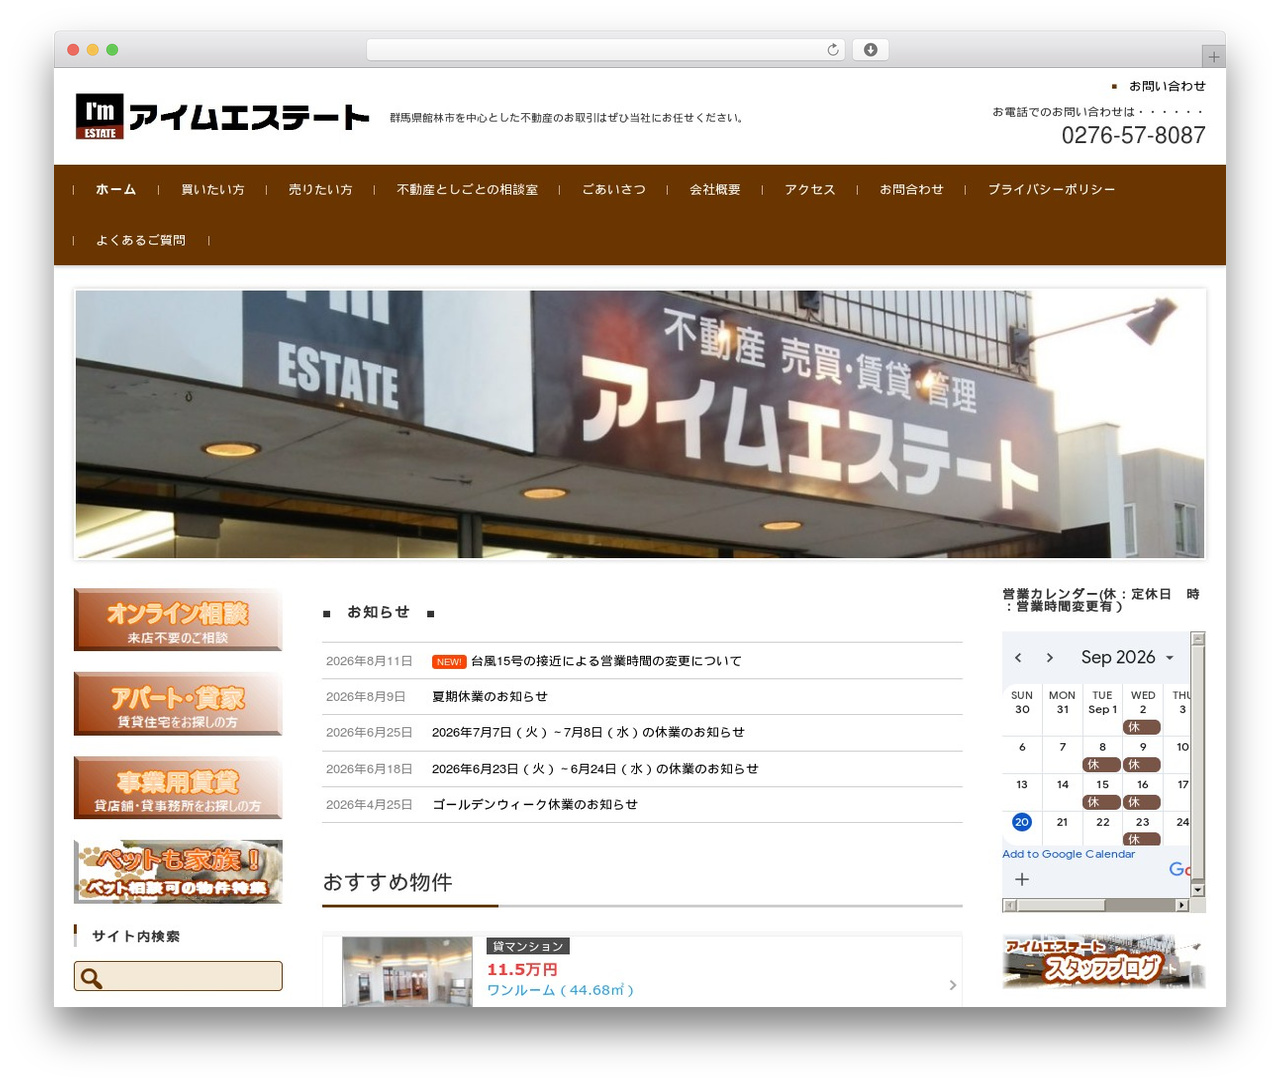Go to next month in calendar
This screenshot has width=1280, height=1084.
pyautogui.click(x=1049, y=657)
